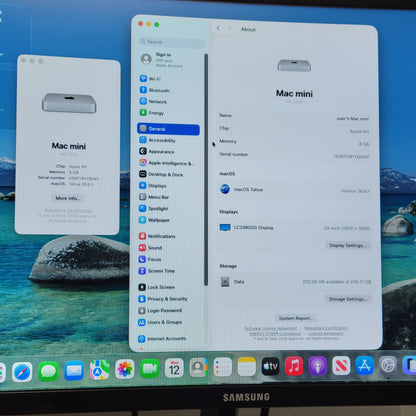Click the computer name value
The width and height of the screenshot is (416, 416).
pyautogui.click(x=352, y=119)
